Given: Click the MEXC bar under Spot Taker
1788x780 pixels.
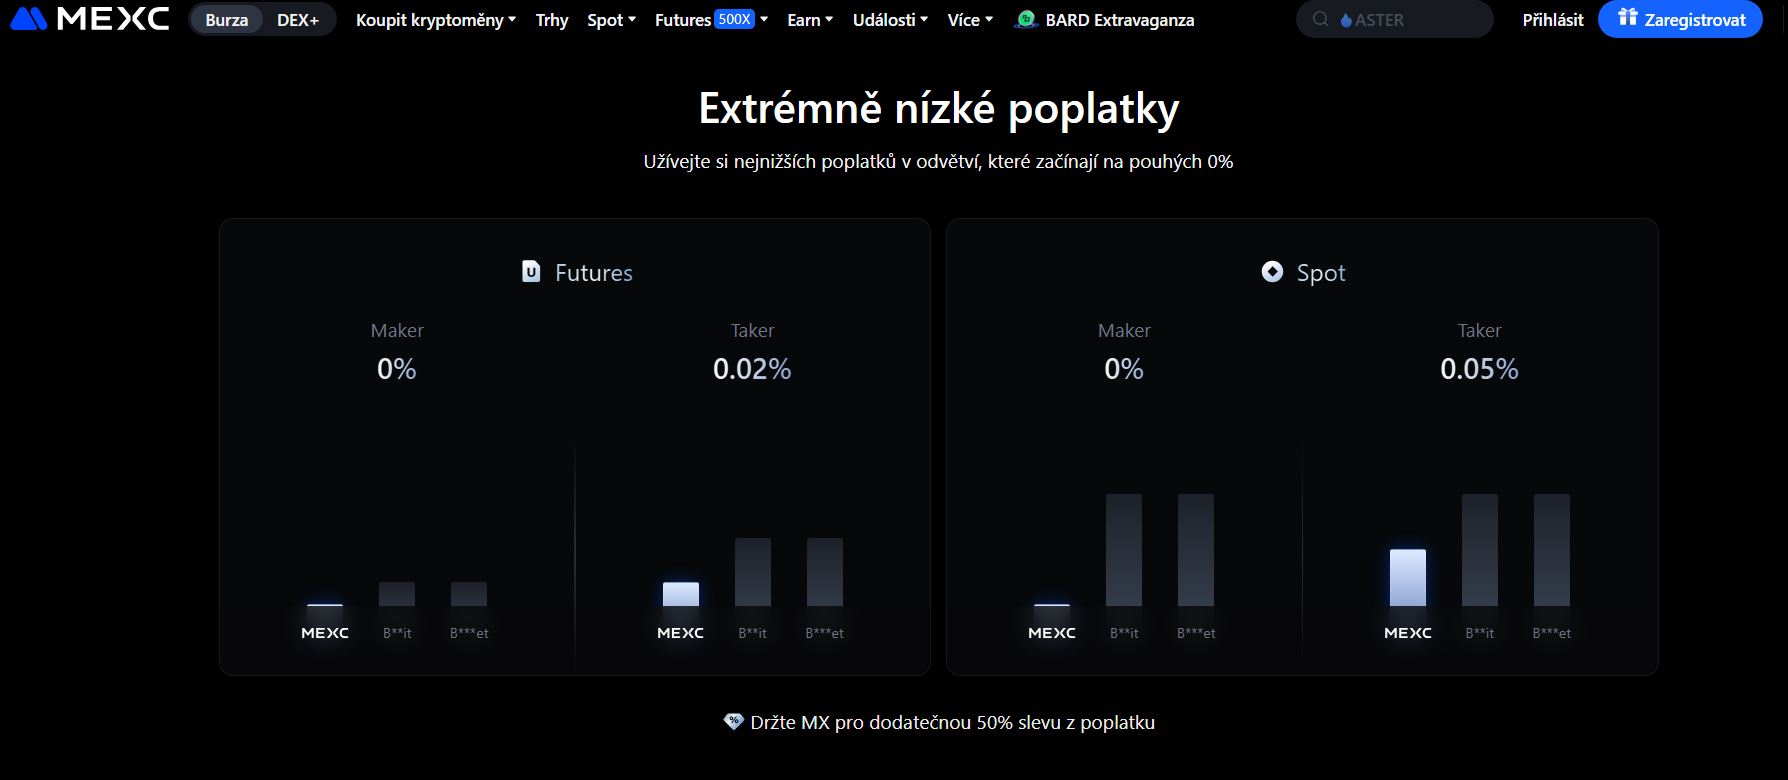Looking at the screenshot, I should click(x=1408, y=577).
